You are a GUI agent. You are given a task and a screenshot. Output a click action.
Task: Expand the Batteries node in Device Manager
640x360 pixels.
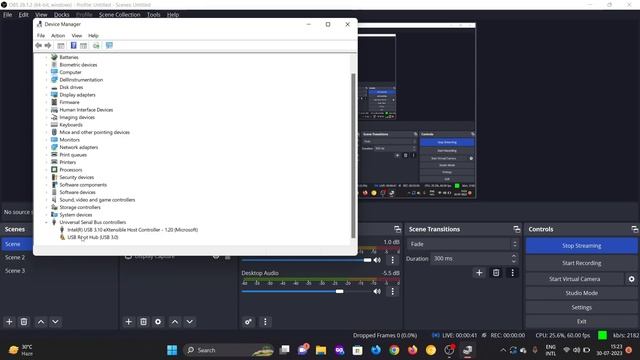[x=46, y=57]
